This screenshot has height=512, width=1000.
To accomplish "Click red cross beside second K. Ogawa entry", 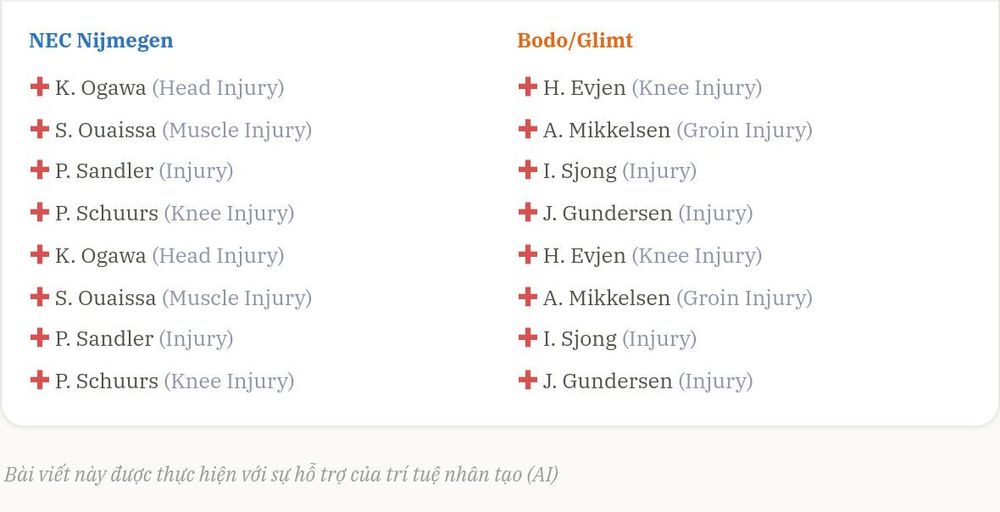I will (40, 254).
